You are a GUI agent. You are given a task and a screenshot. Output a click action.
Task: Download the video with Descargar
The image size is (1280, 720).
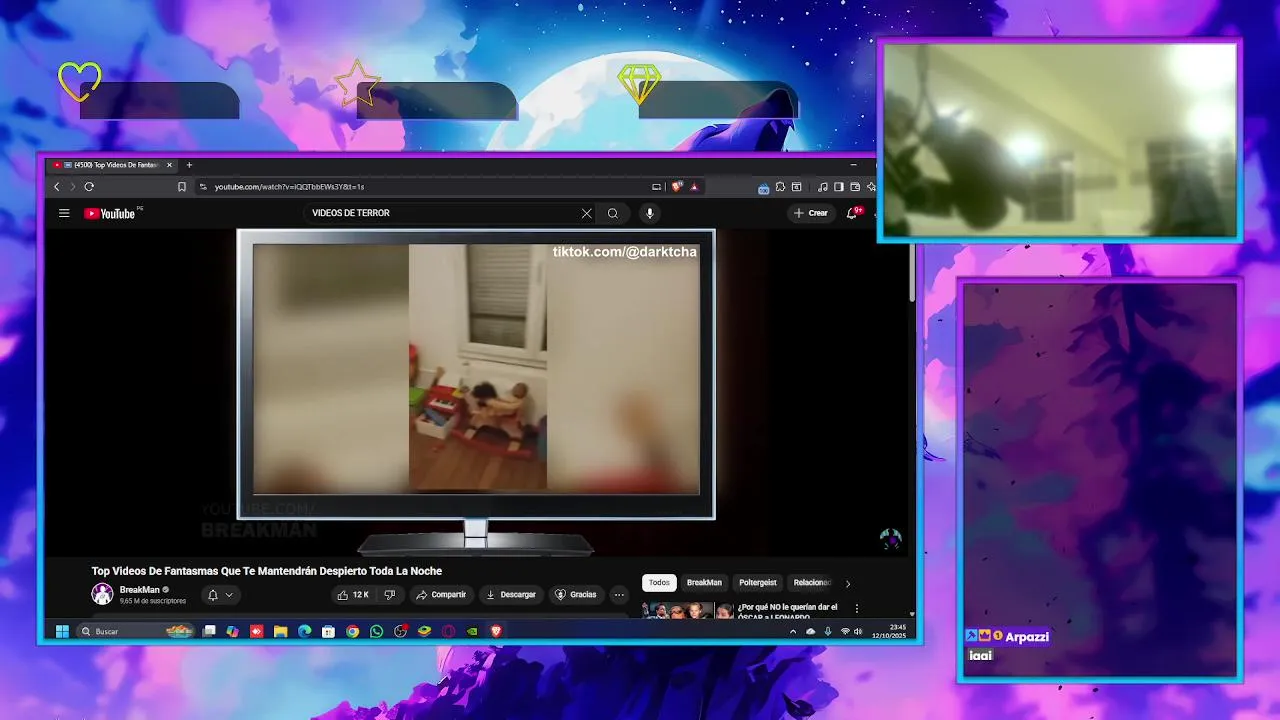tap(511, 595)
